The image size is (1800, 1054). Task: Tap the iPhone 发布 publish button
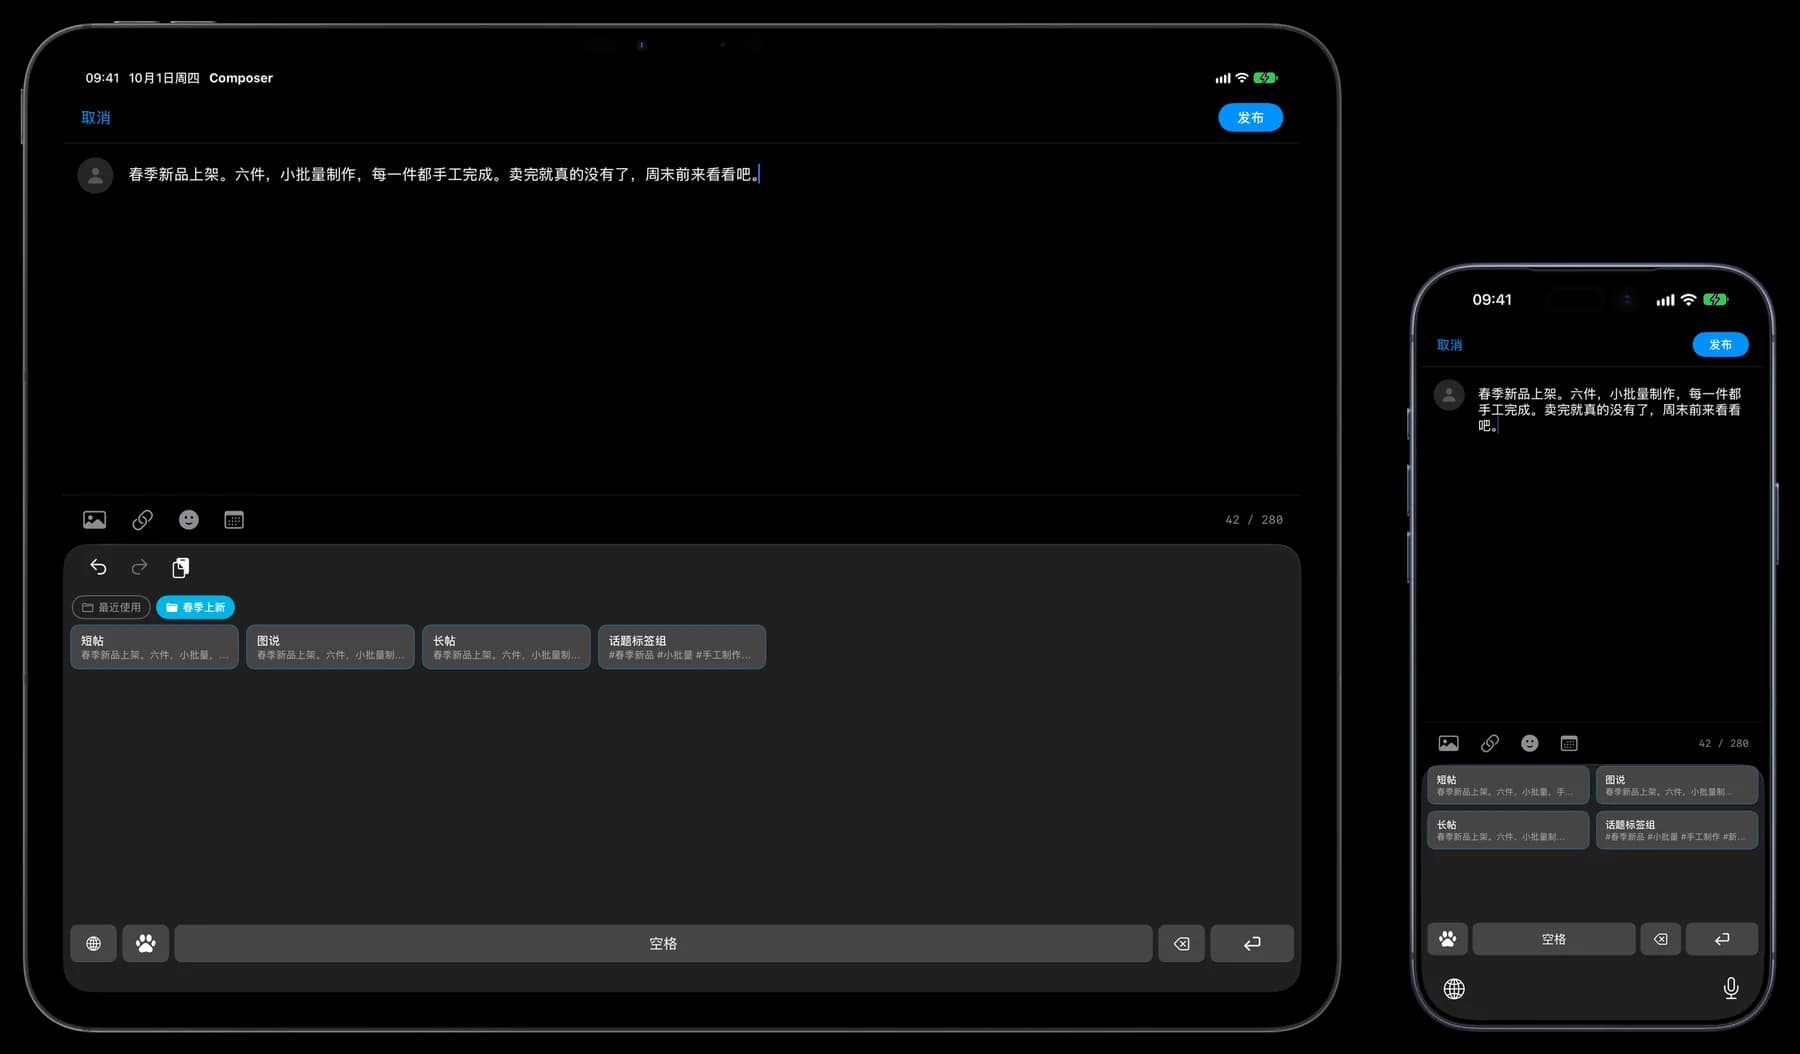tap(1720, 345)
